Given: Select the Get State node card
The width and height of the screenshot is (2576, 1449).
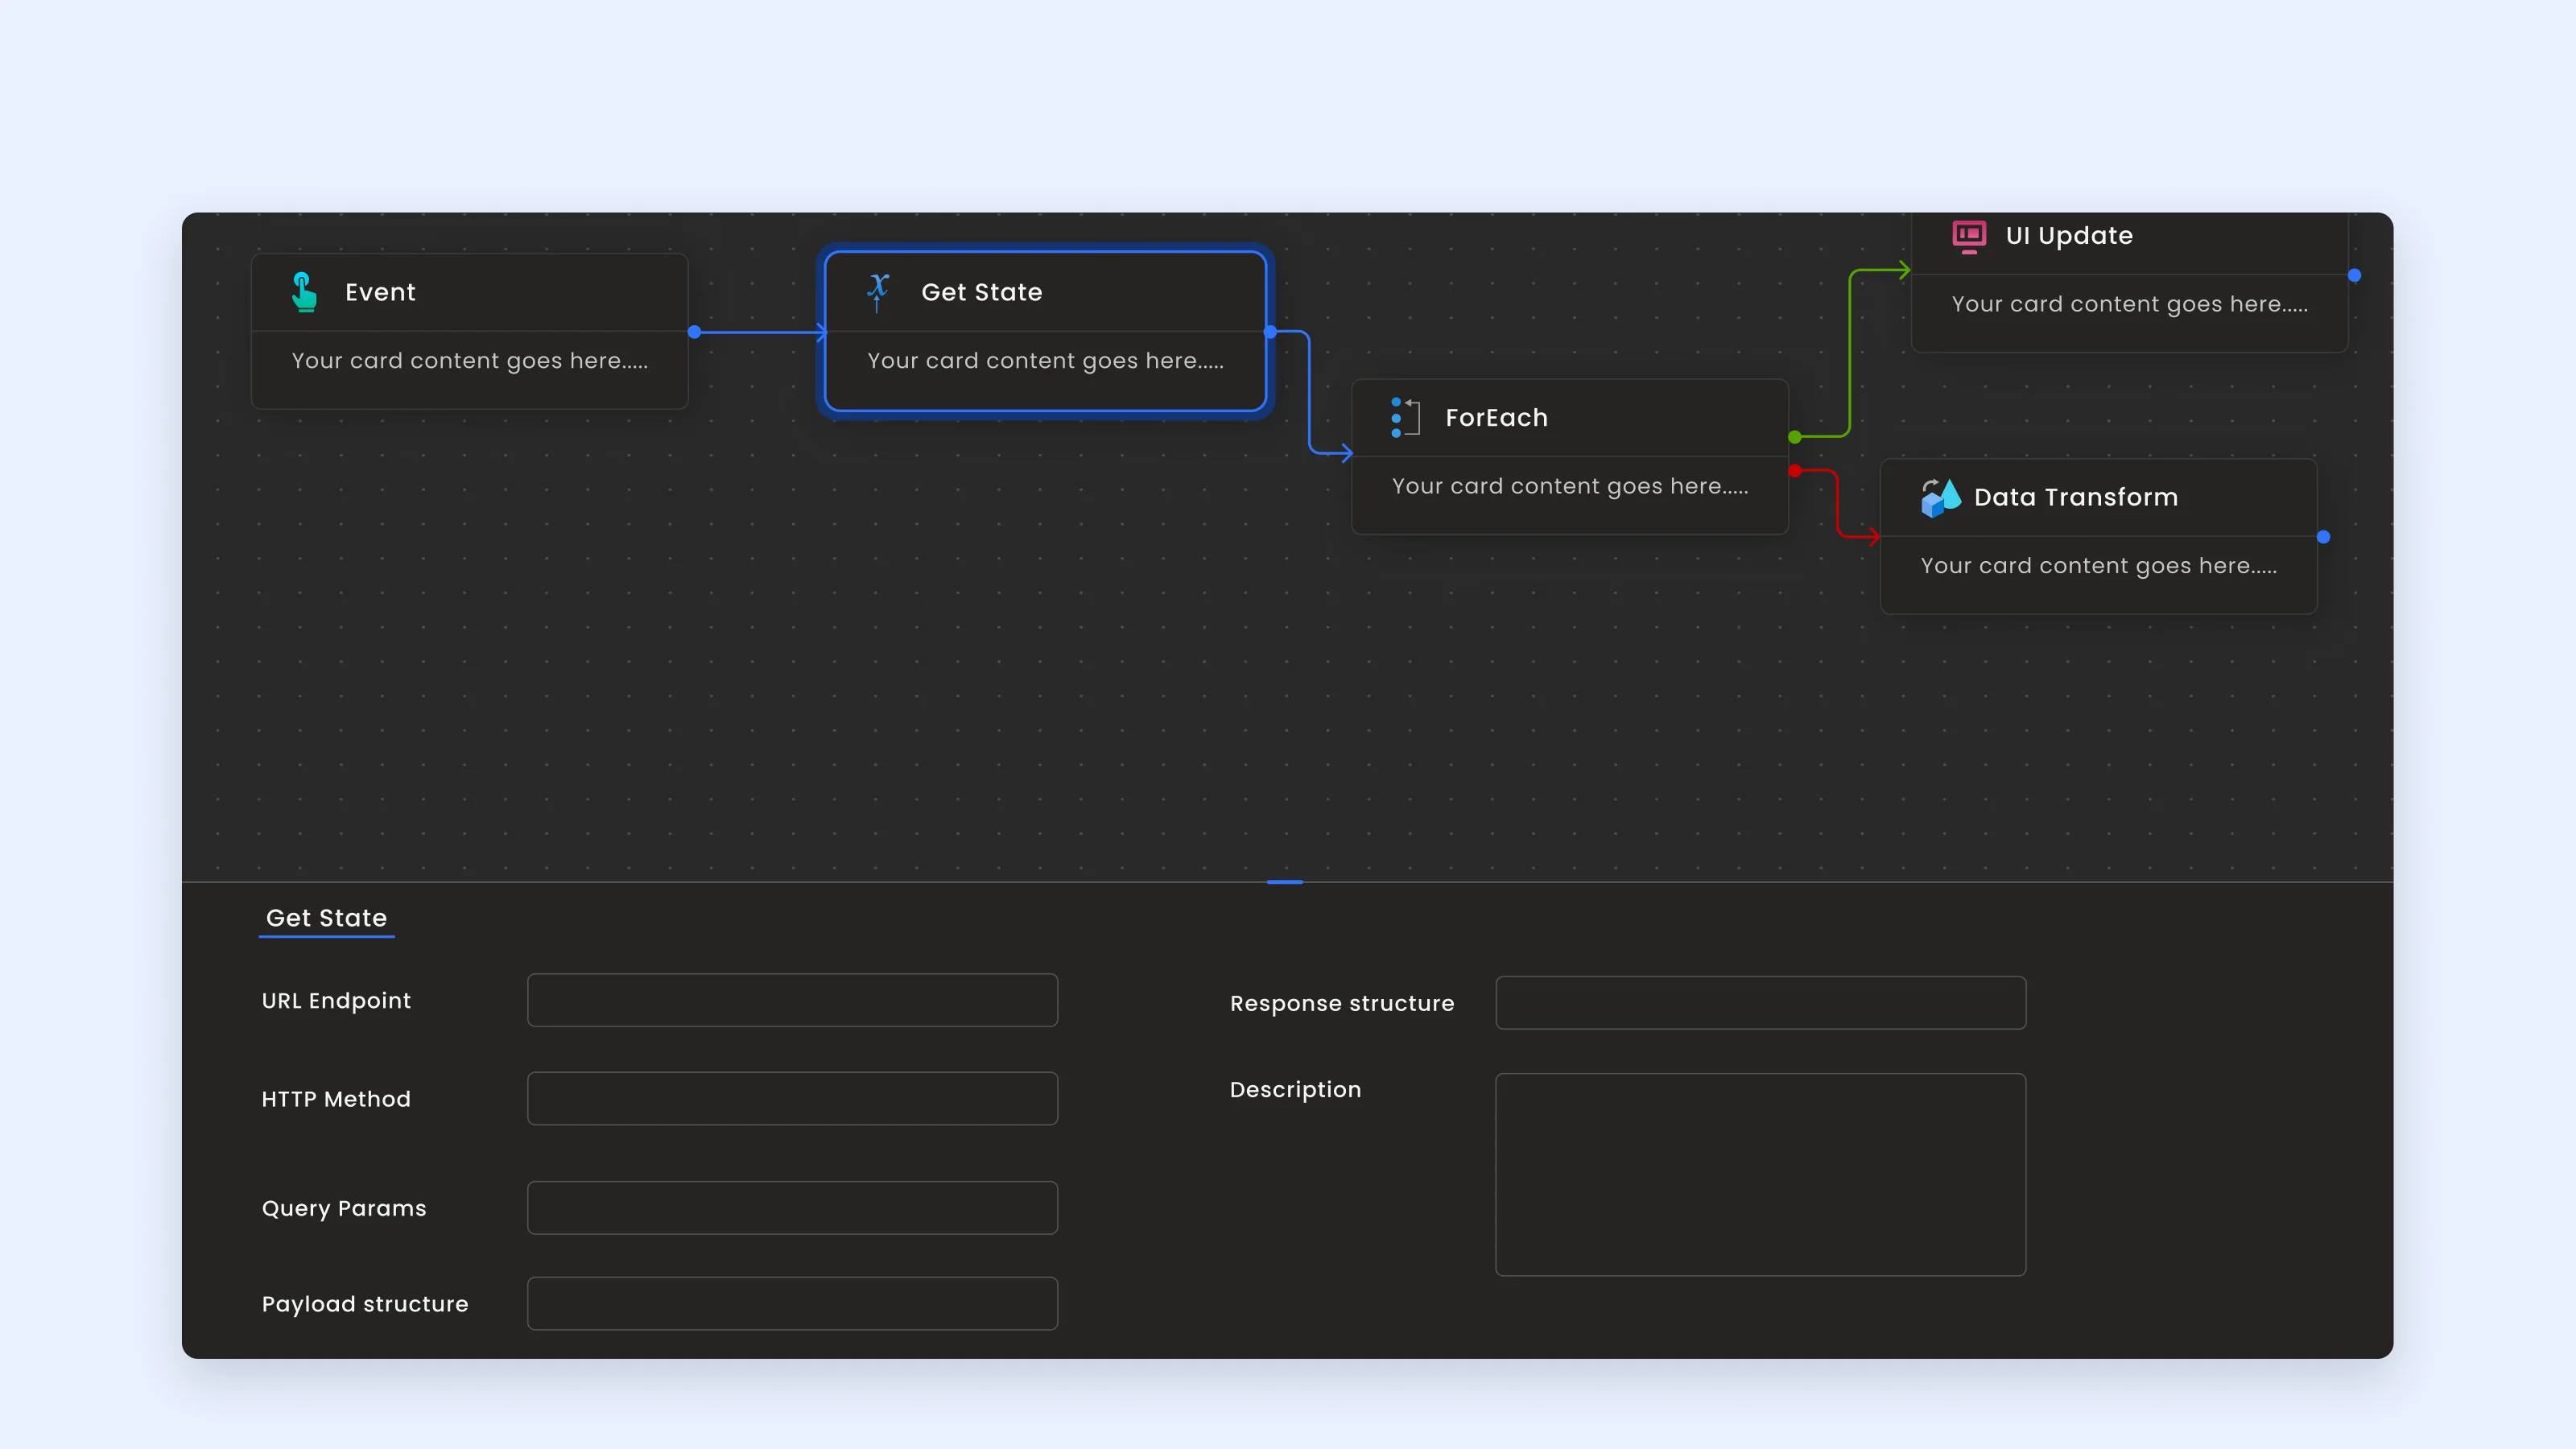Looking at the screenshot, I should [x=1046, y=331].
